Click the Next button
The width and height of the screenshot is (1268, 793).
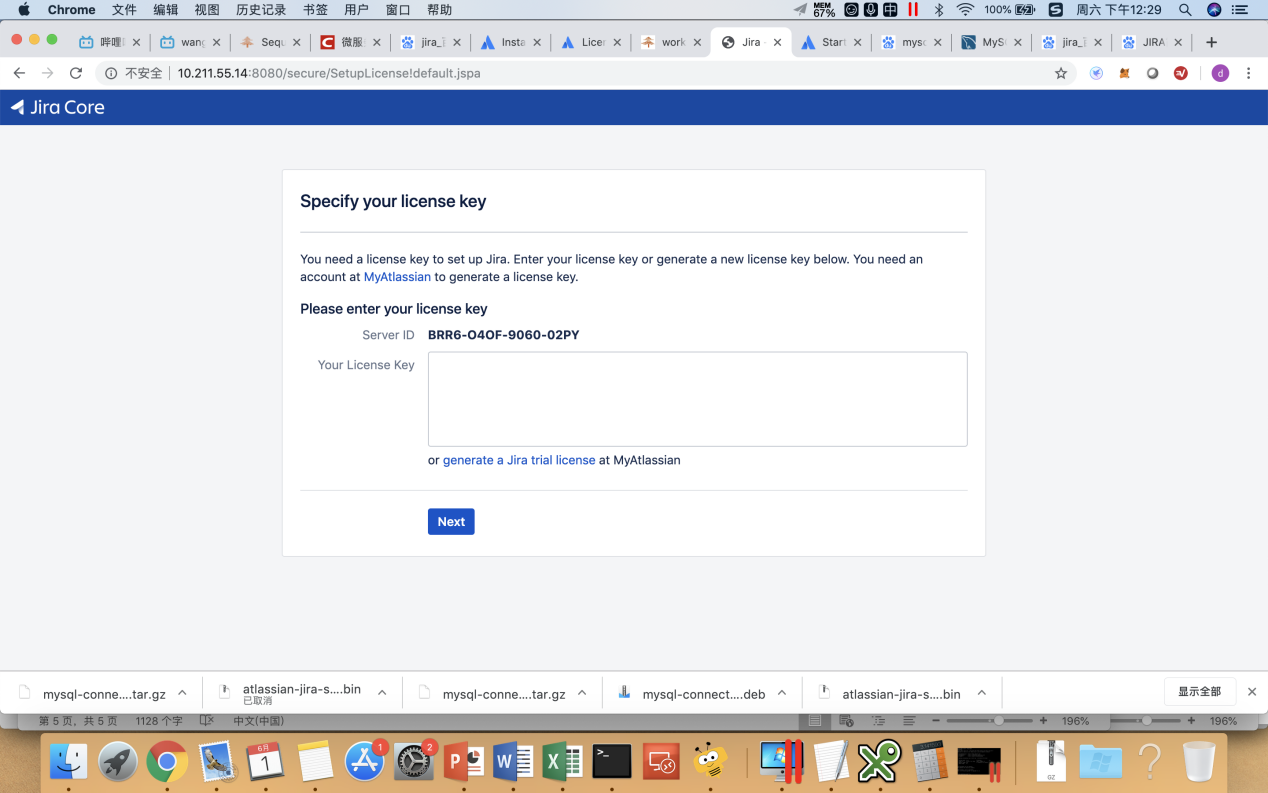(451, 521)
